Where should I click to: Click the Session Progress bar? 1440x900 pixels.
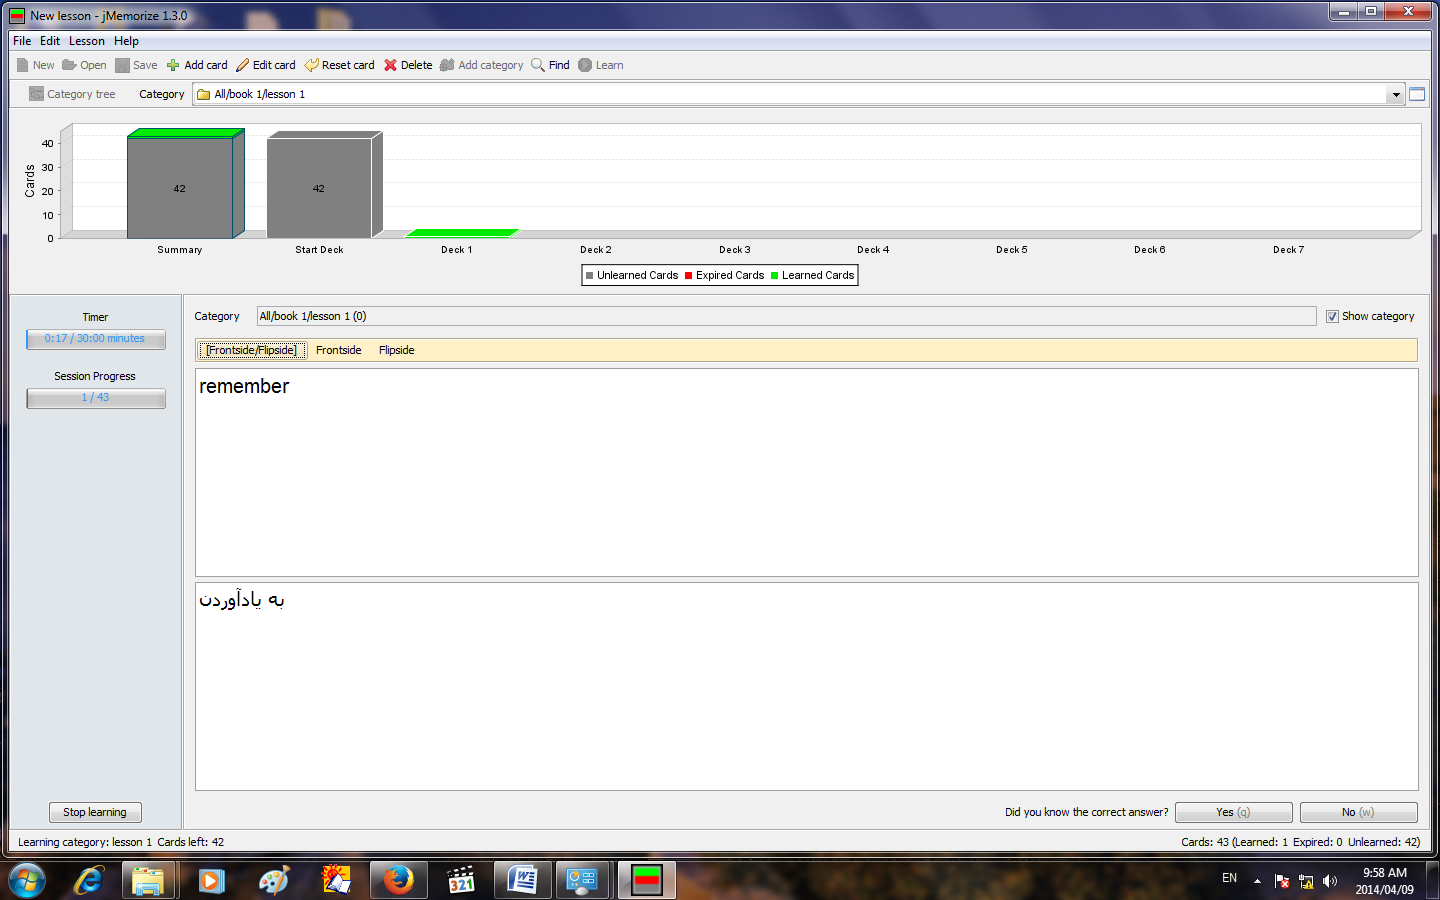pos(96,398)
